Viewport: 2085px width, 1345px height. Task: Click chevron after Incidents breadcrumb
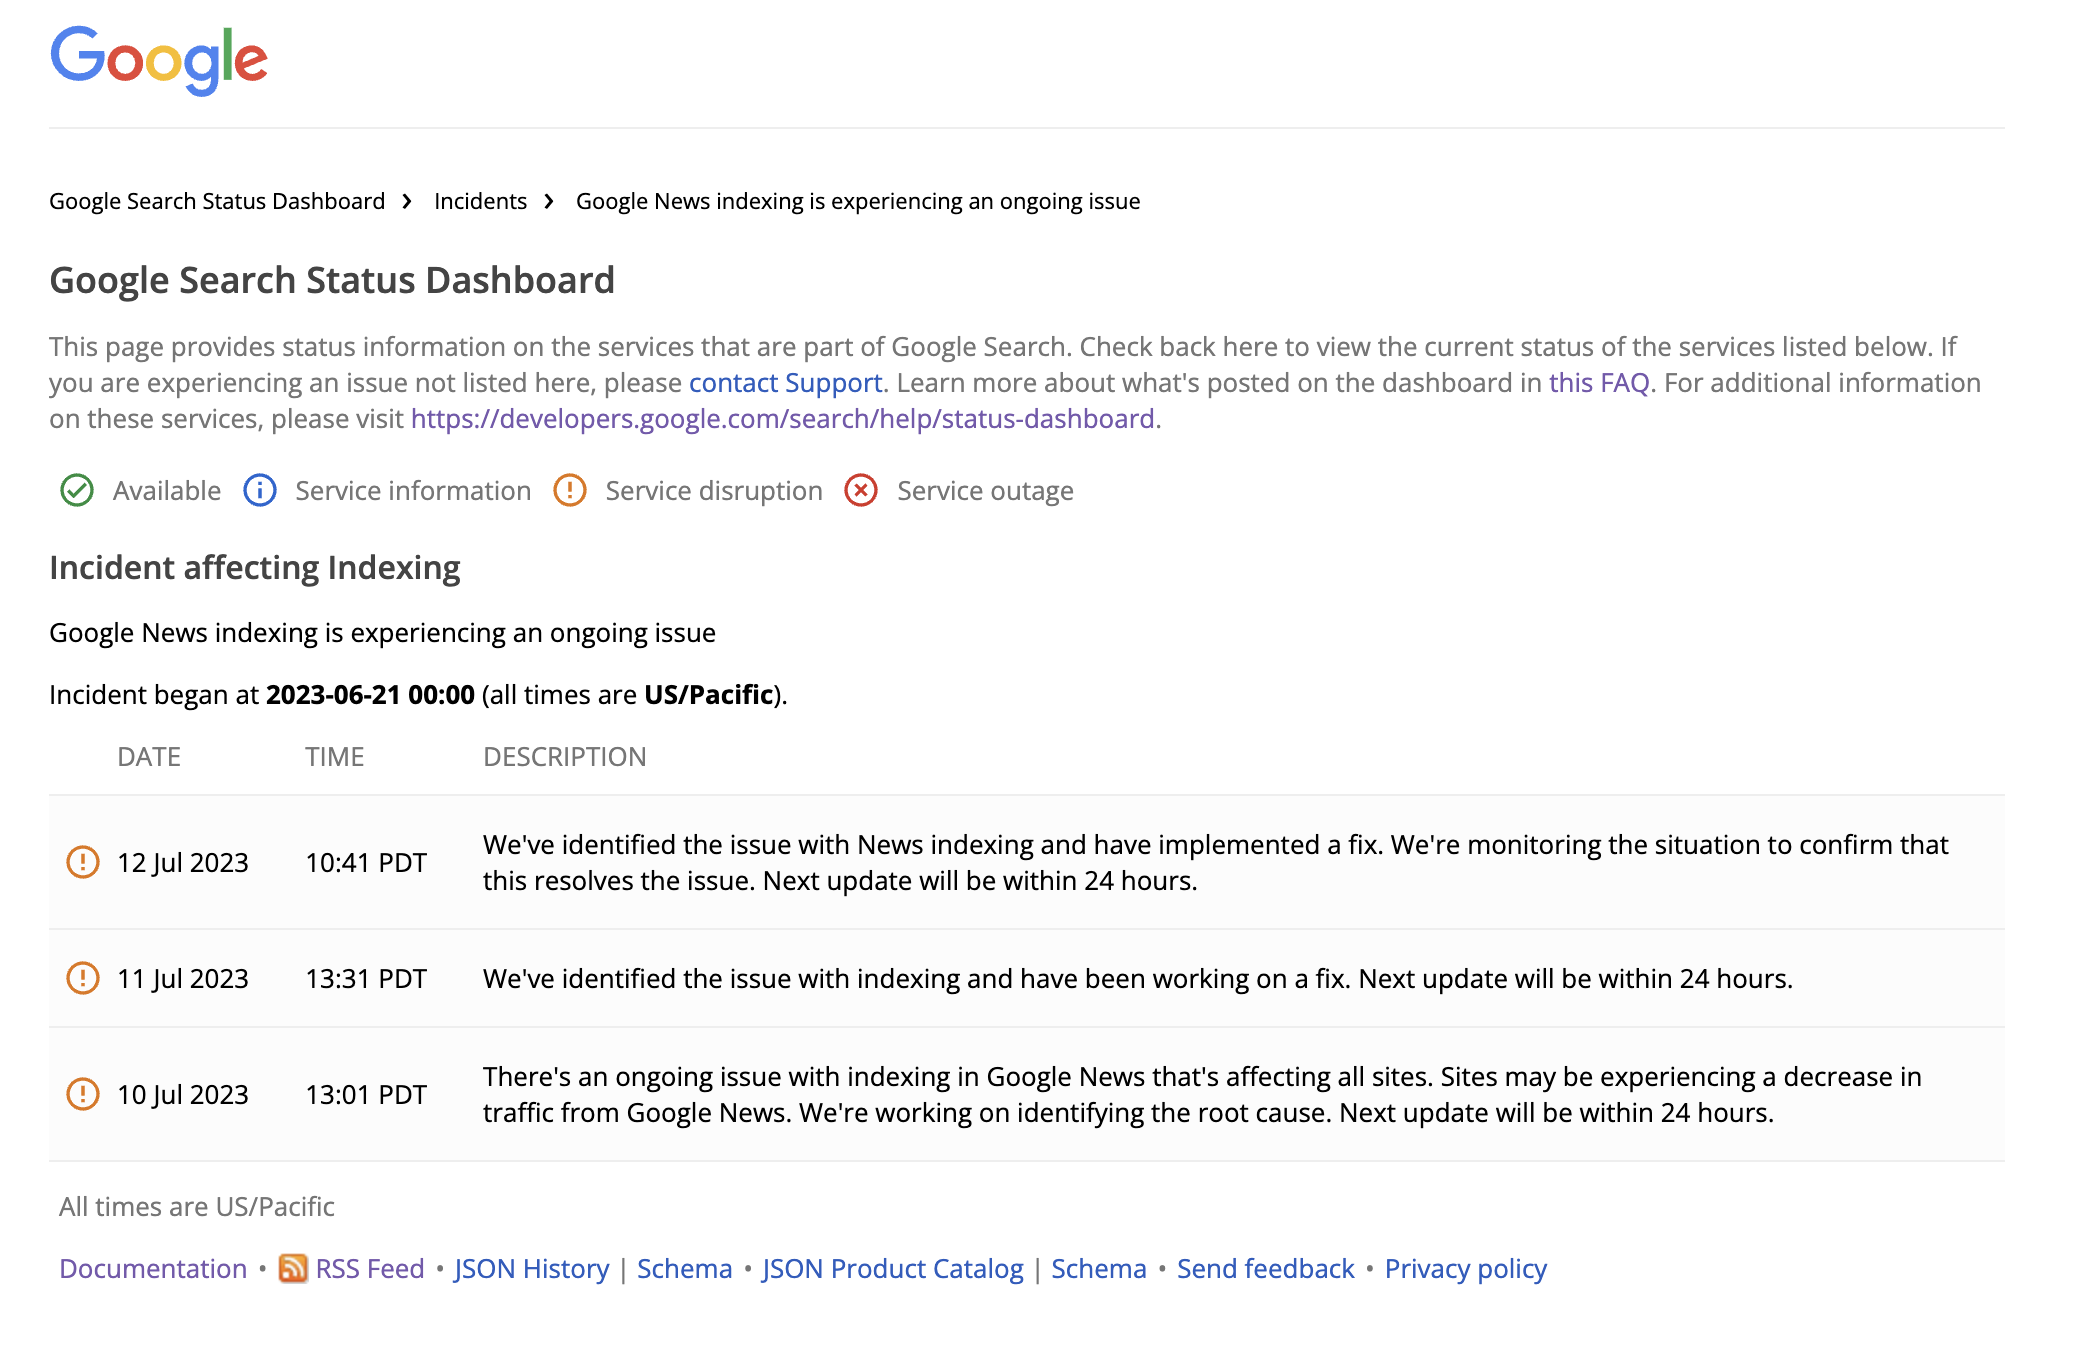[x=549, y=201]
